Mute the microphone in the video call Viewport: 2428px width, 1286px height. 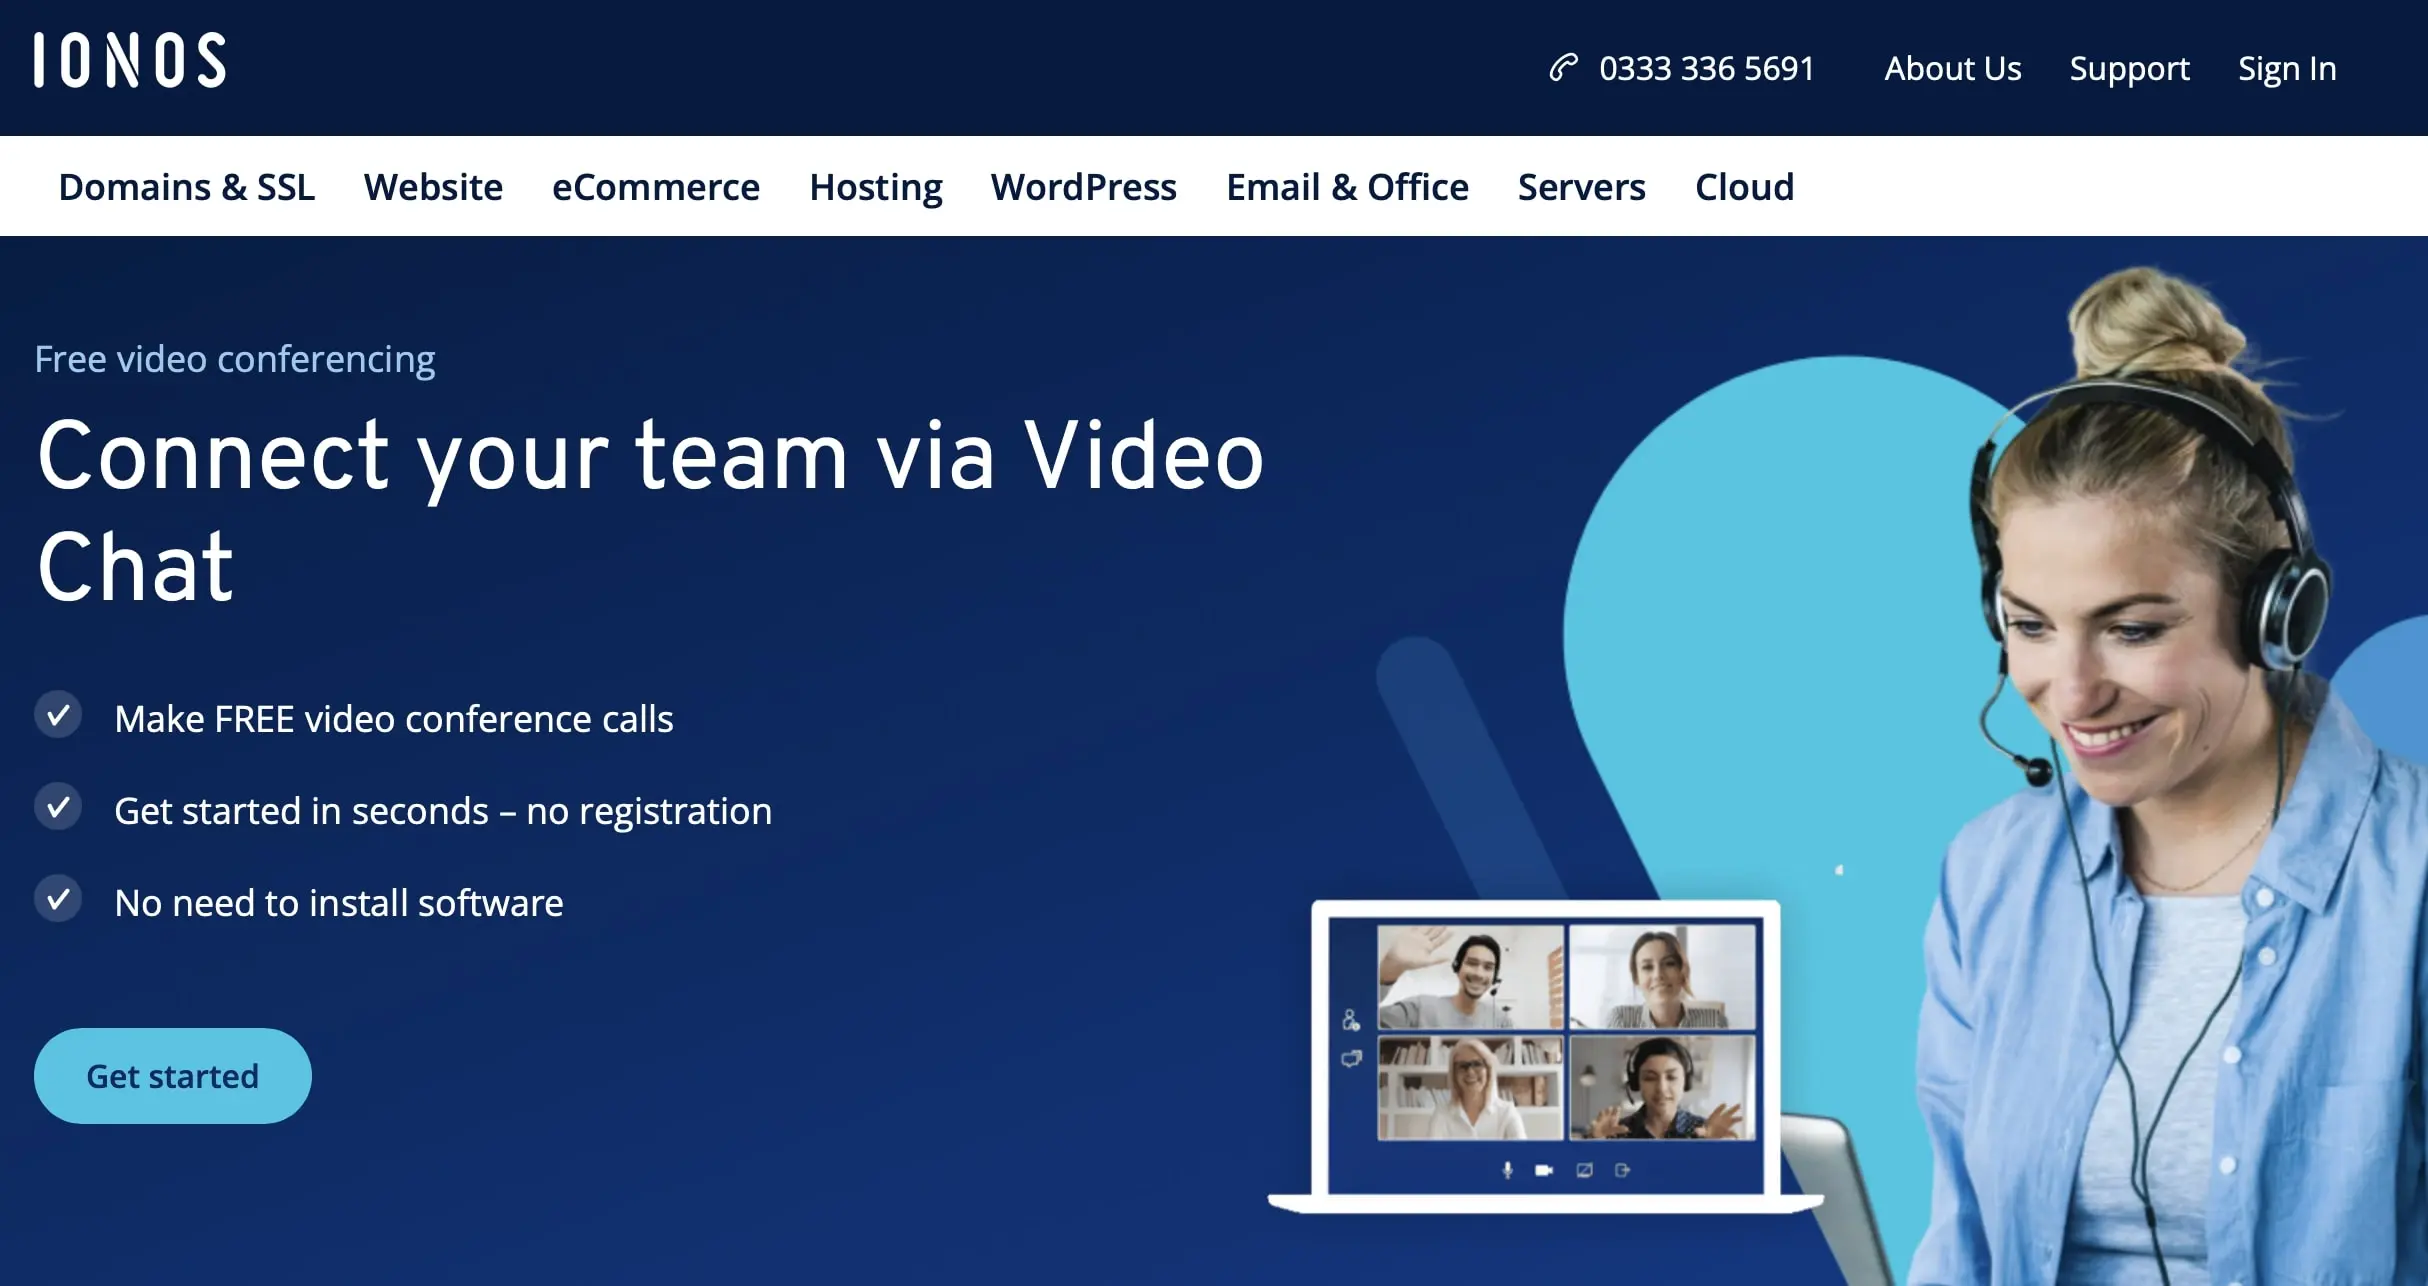pyautogui.click(x=1508, y=1172)
